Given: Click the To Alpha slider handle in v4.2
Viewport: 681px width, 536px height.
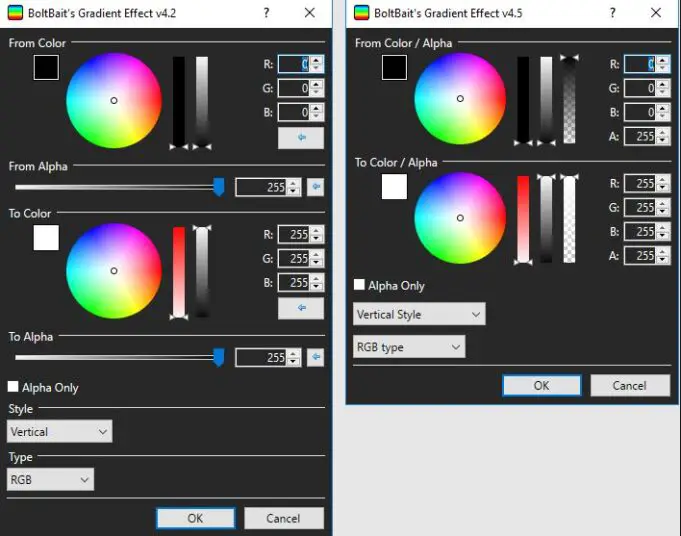Looking at the screenshot, I should tap(219, 357).
